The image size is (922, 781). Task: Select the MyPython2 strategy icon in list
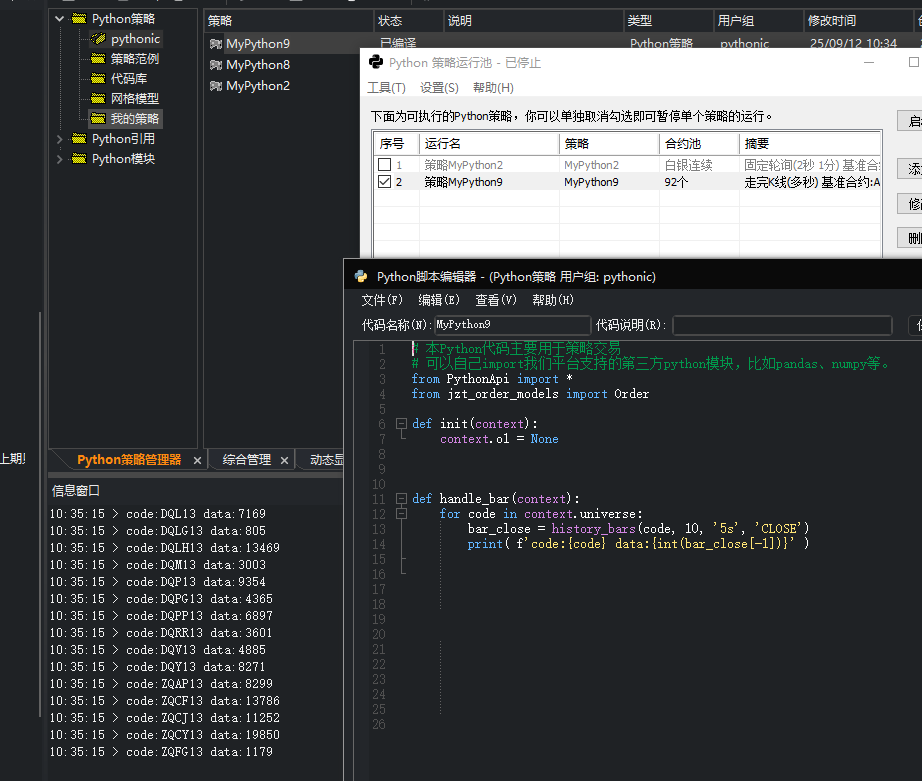pyautogui.click(x=215, y=86)
